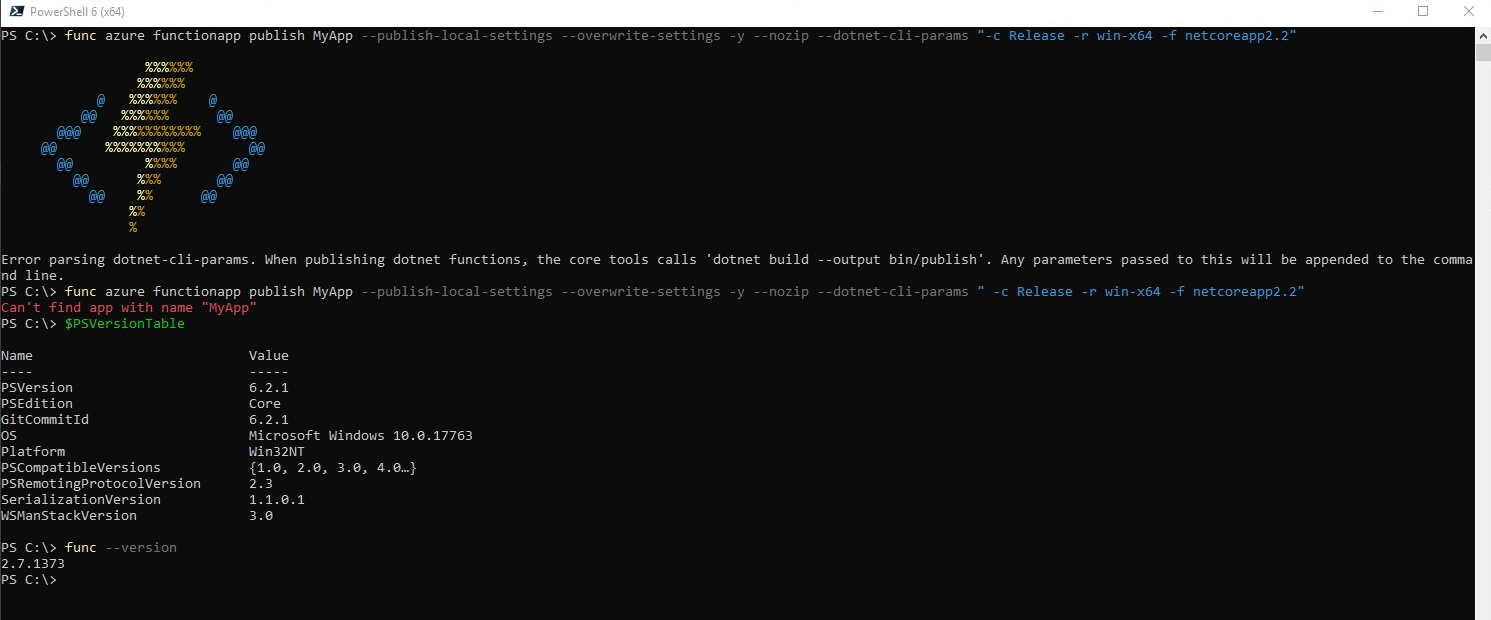Click the 'Microsoft Windows 10.0.17763' OS value
The width and height of the screenshot is (1491, 620).
(361, 435)
